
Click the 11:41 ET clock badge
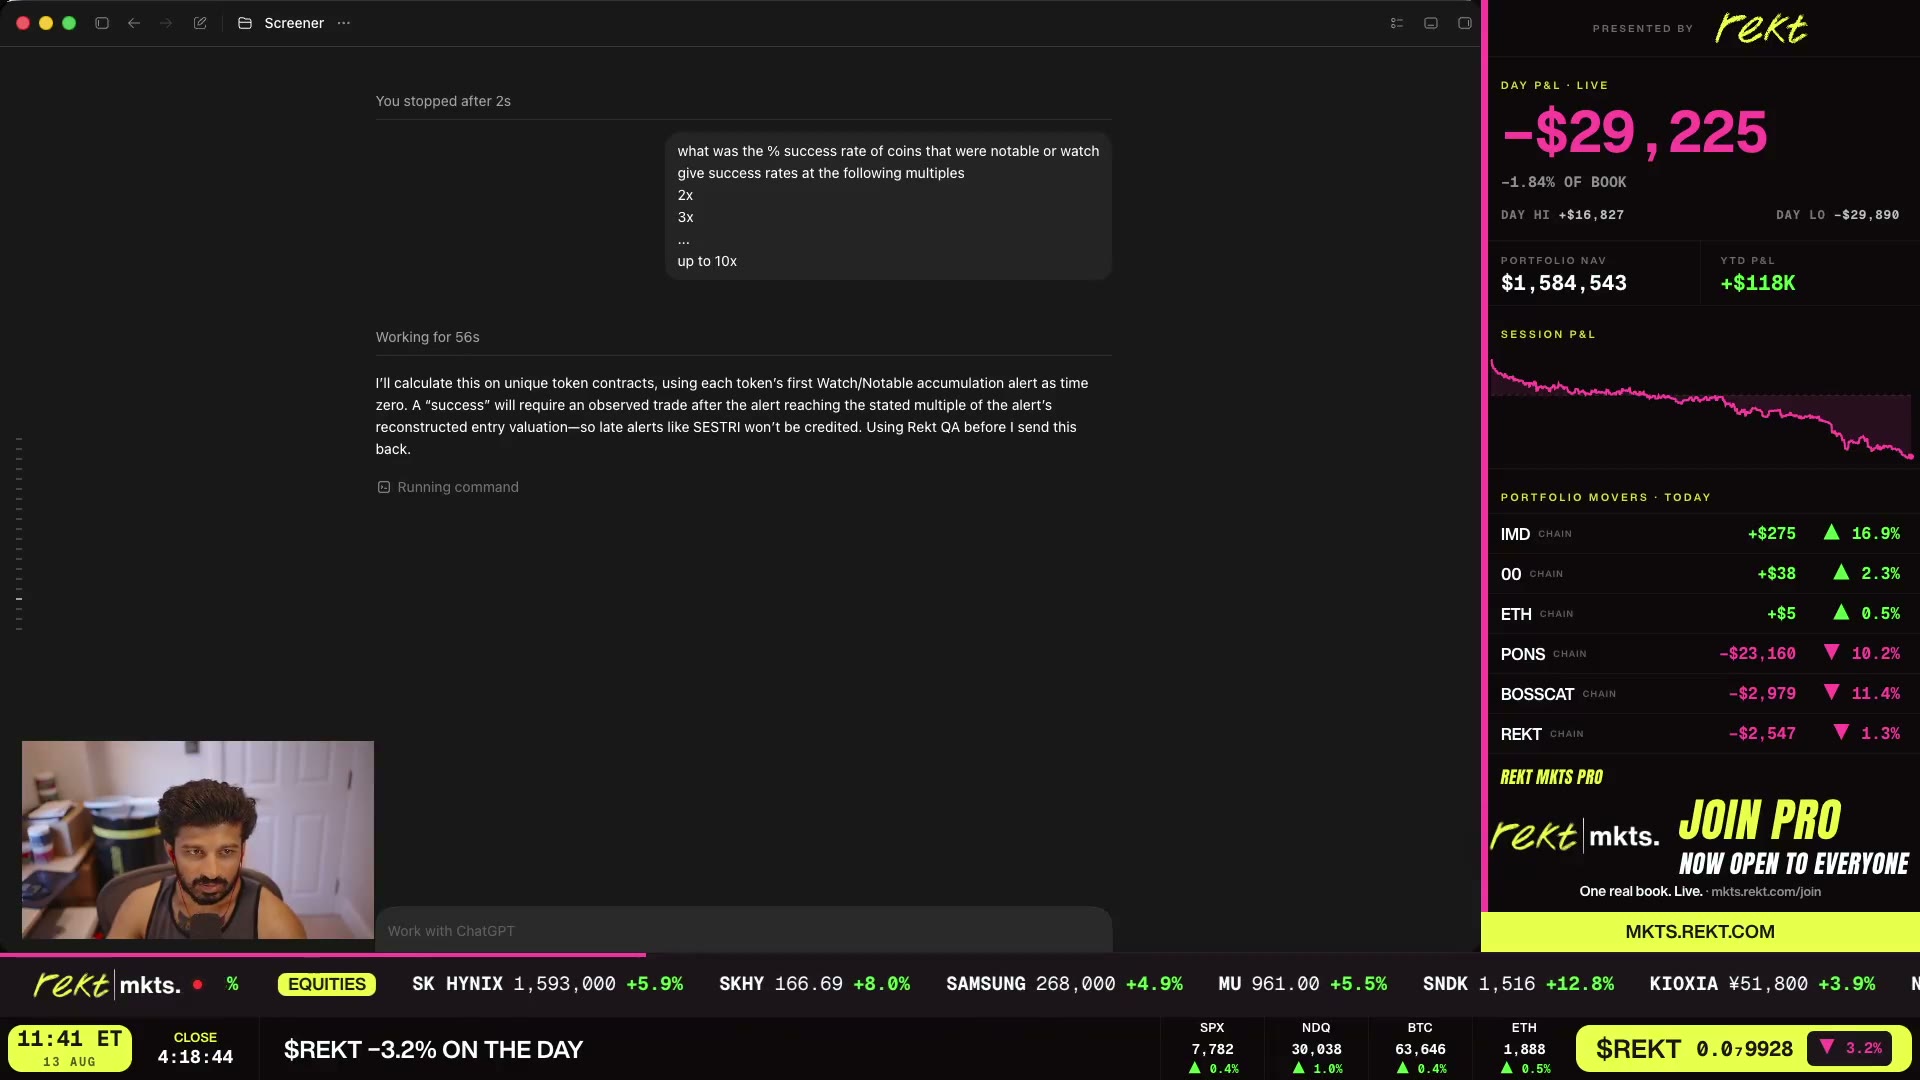[70, 1048]
